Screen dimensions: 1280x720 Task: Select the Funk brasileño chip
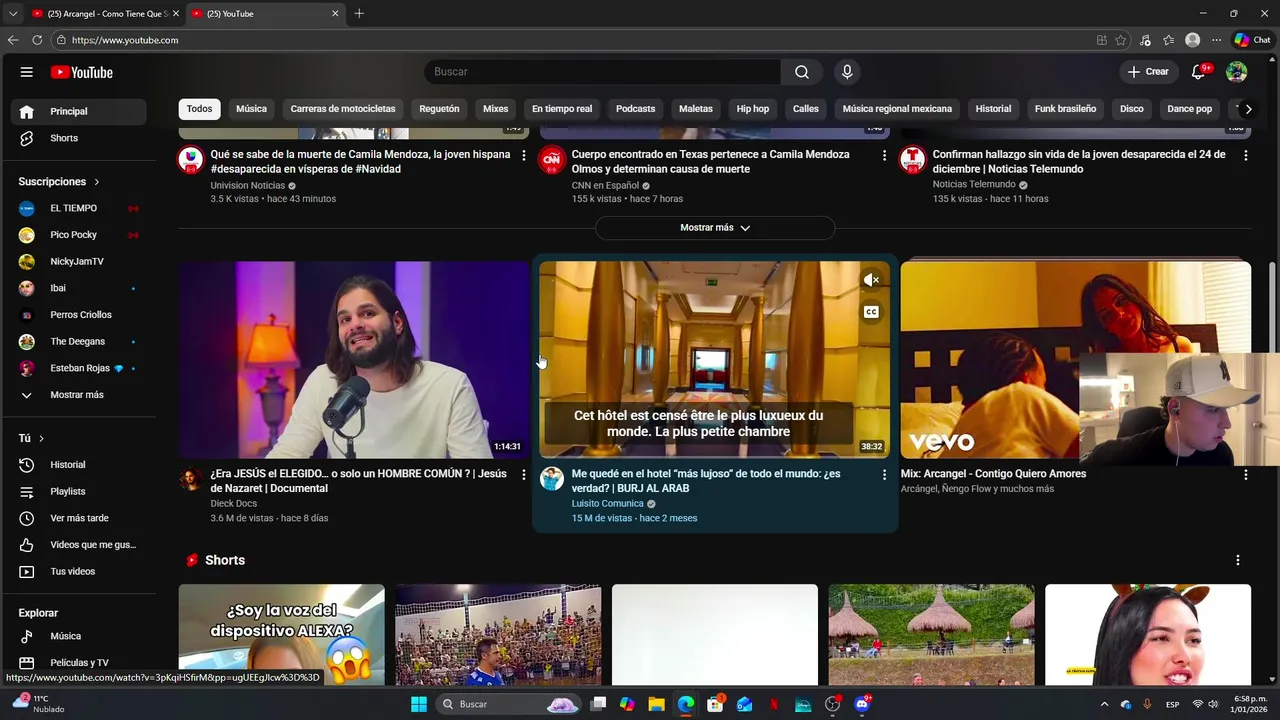(1065, 109)
